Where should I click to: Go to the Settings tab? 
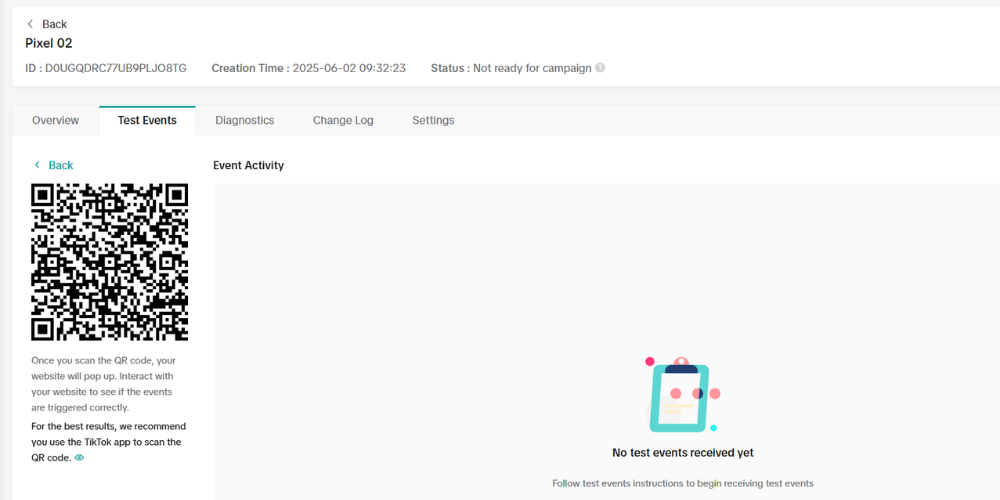pos(433,120)
